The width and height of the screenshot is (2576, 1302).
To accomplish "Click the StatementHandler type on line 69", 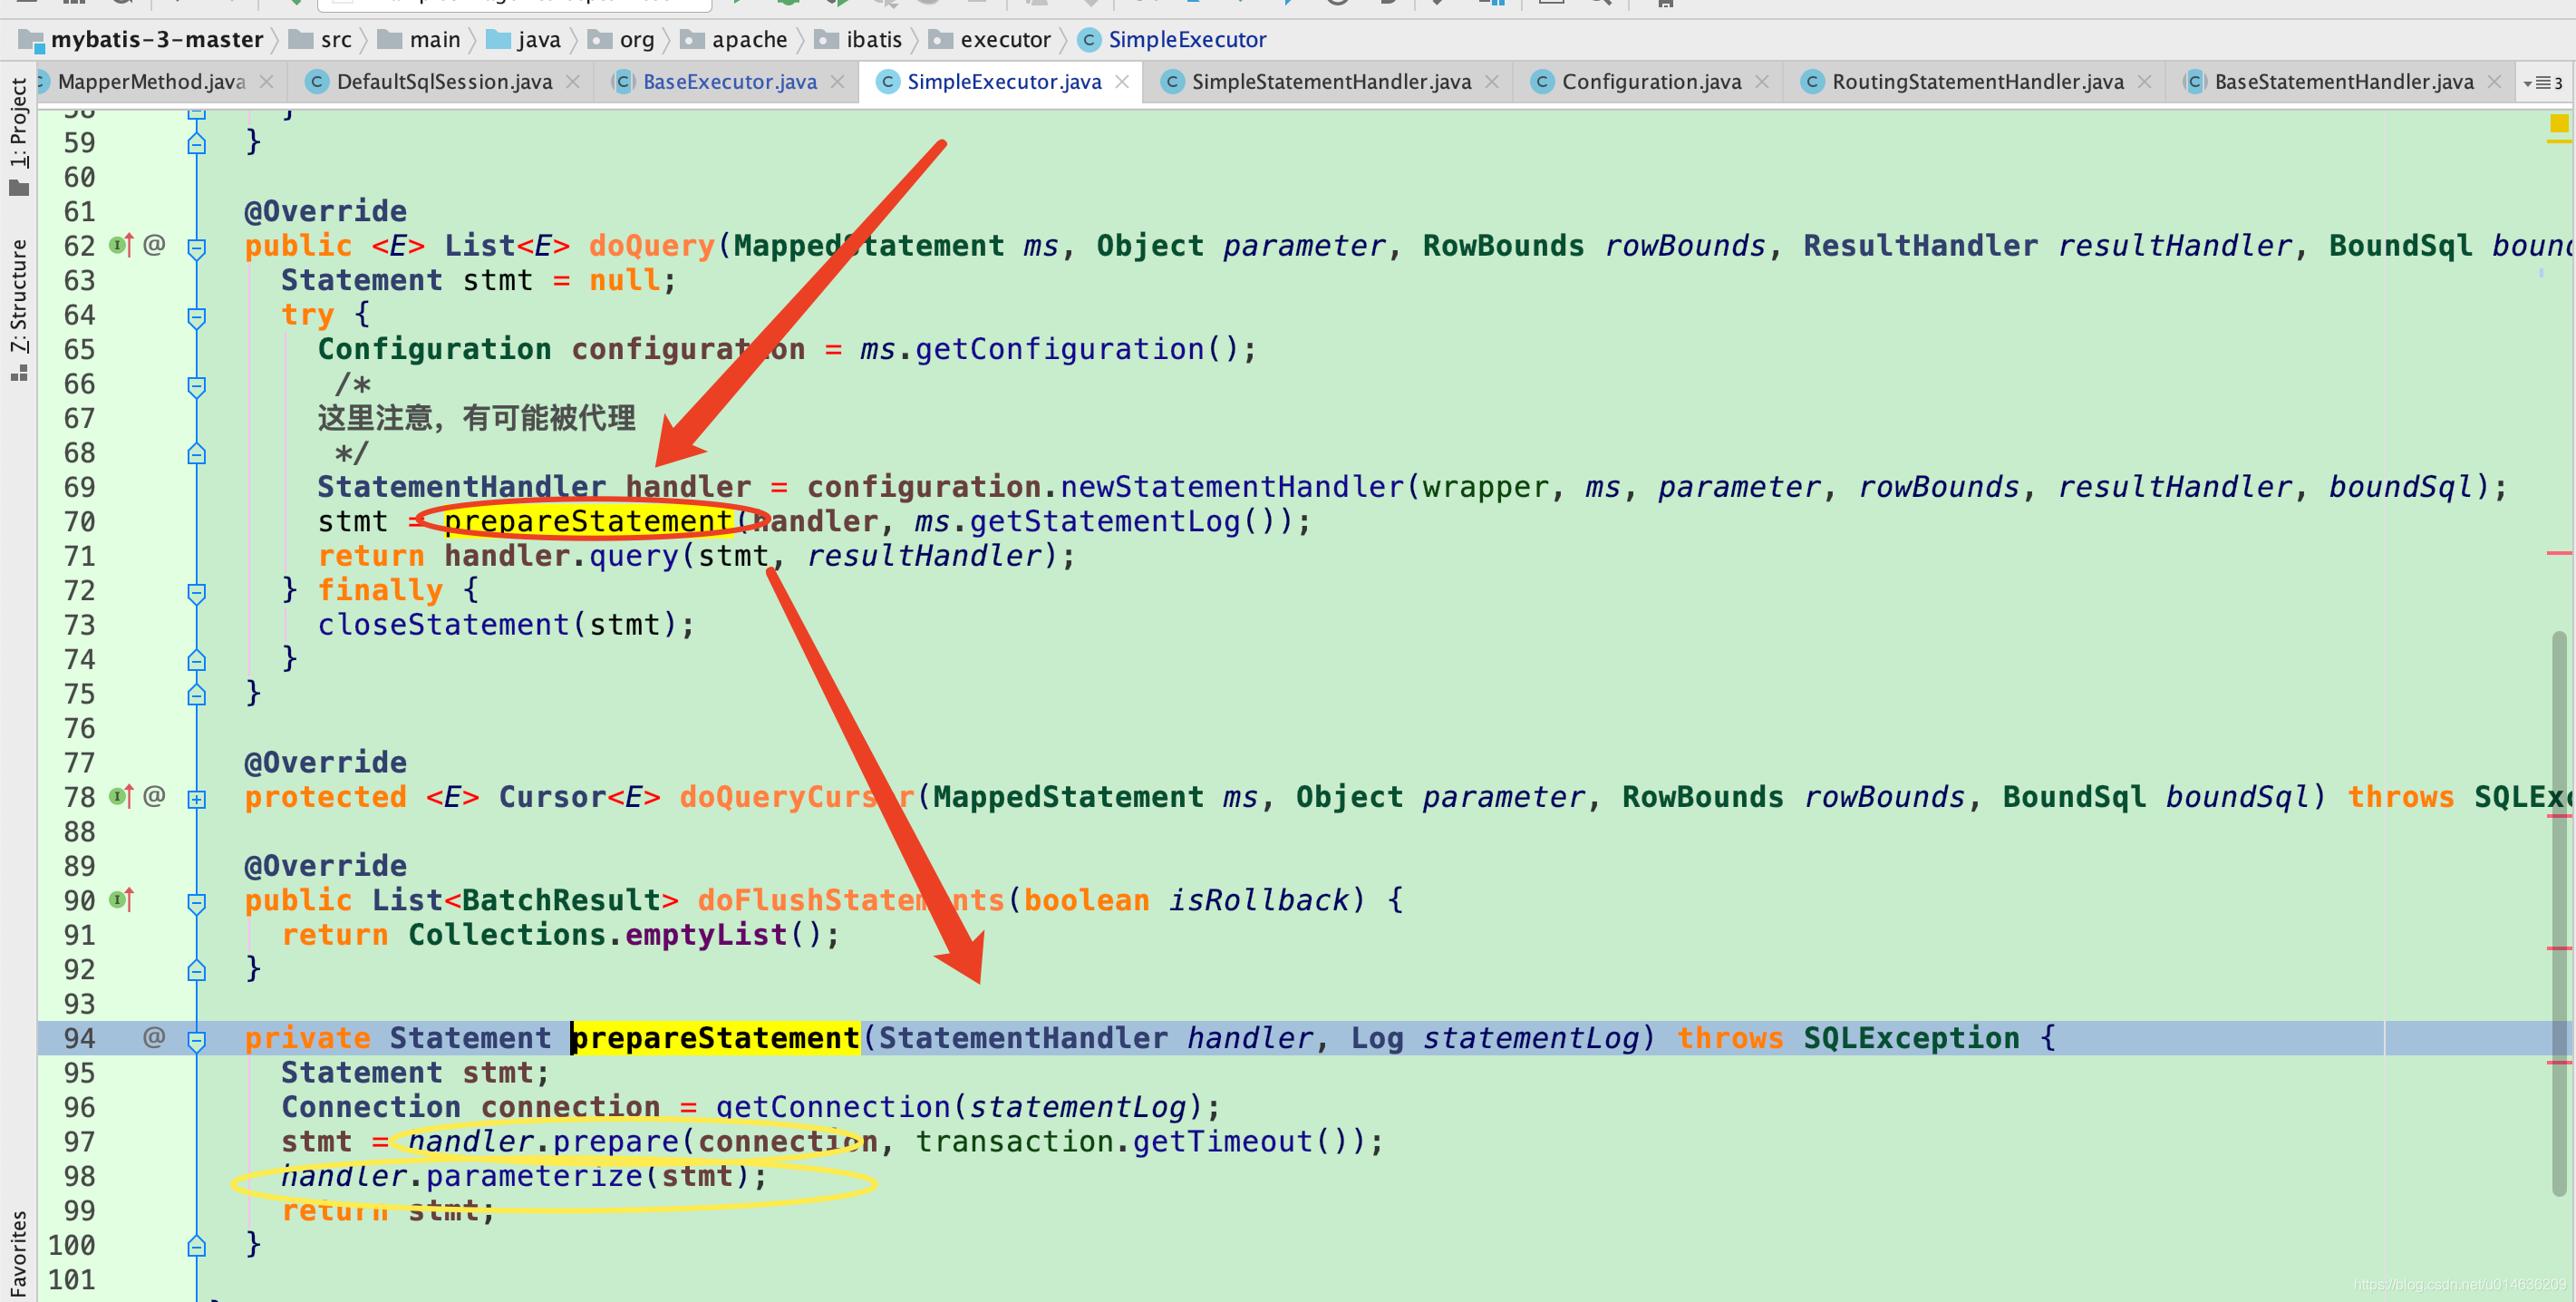I will [462, 487].
